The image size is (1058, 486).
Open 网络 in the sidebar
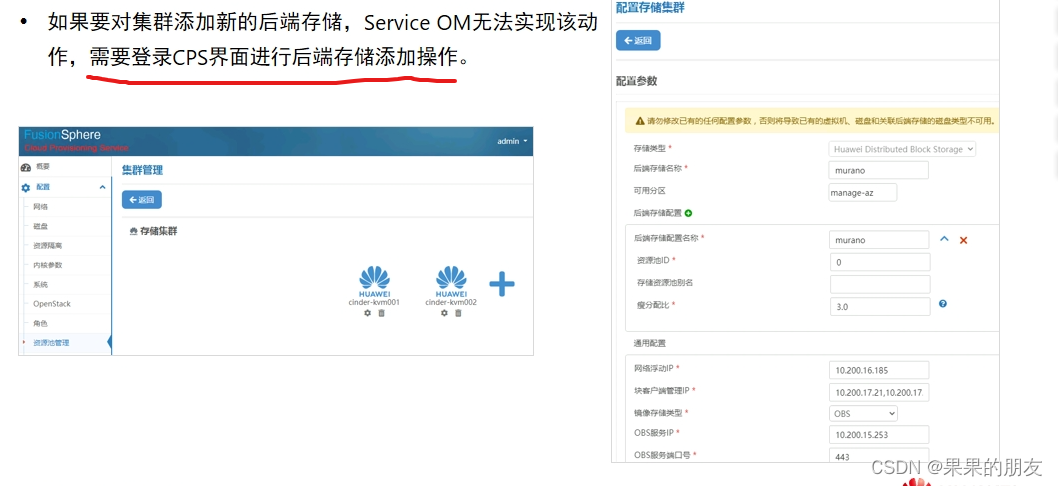pos(40,207)
